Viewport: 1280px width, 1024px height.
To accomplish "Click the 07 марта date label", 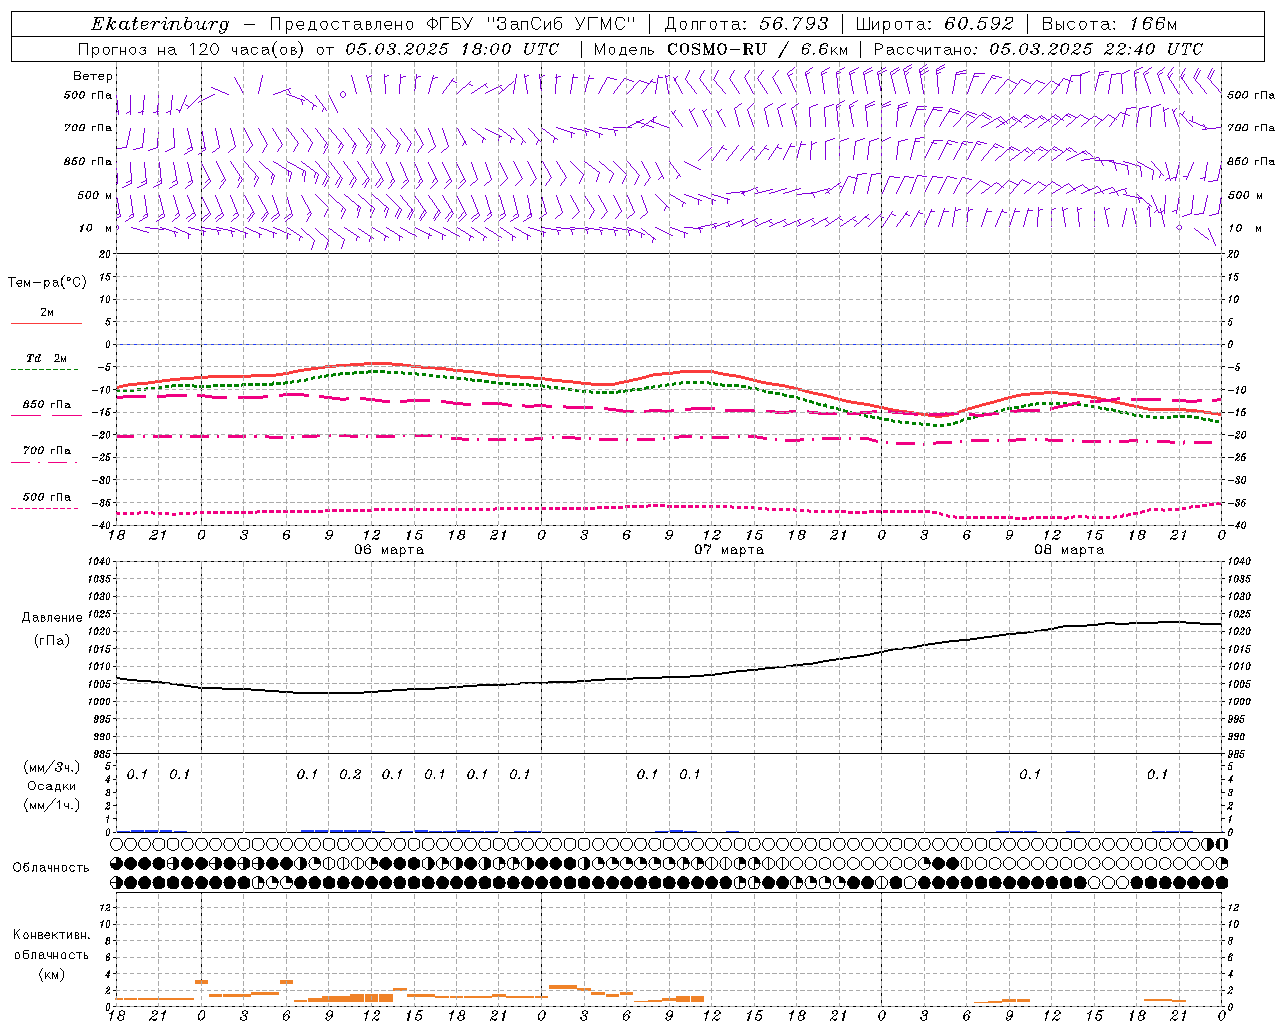I will coord(729,550).
